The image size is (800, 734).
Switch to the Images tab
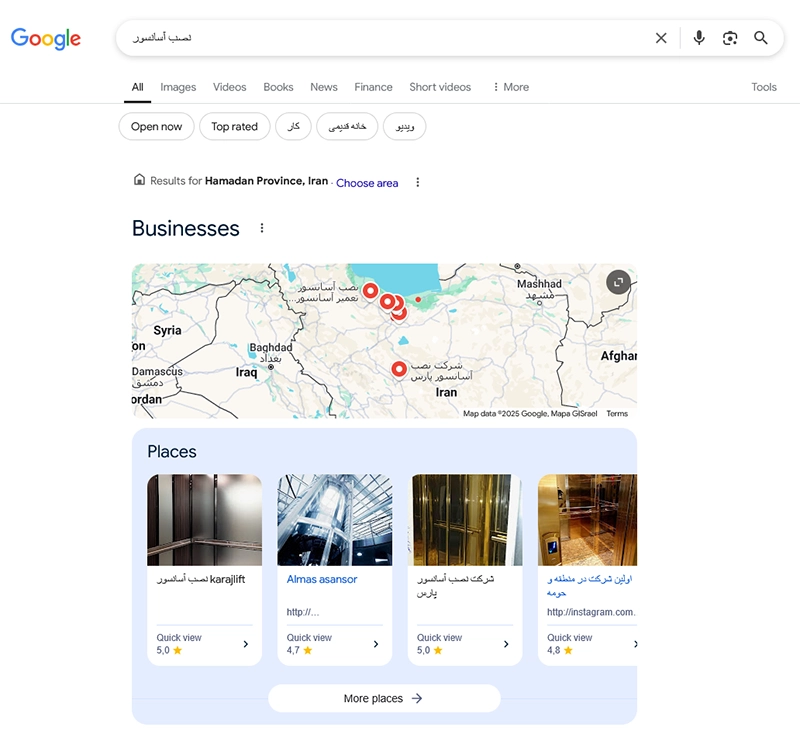tap(178, 87)
